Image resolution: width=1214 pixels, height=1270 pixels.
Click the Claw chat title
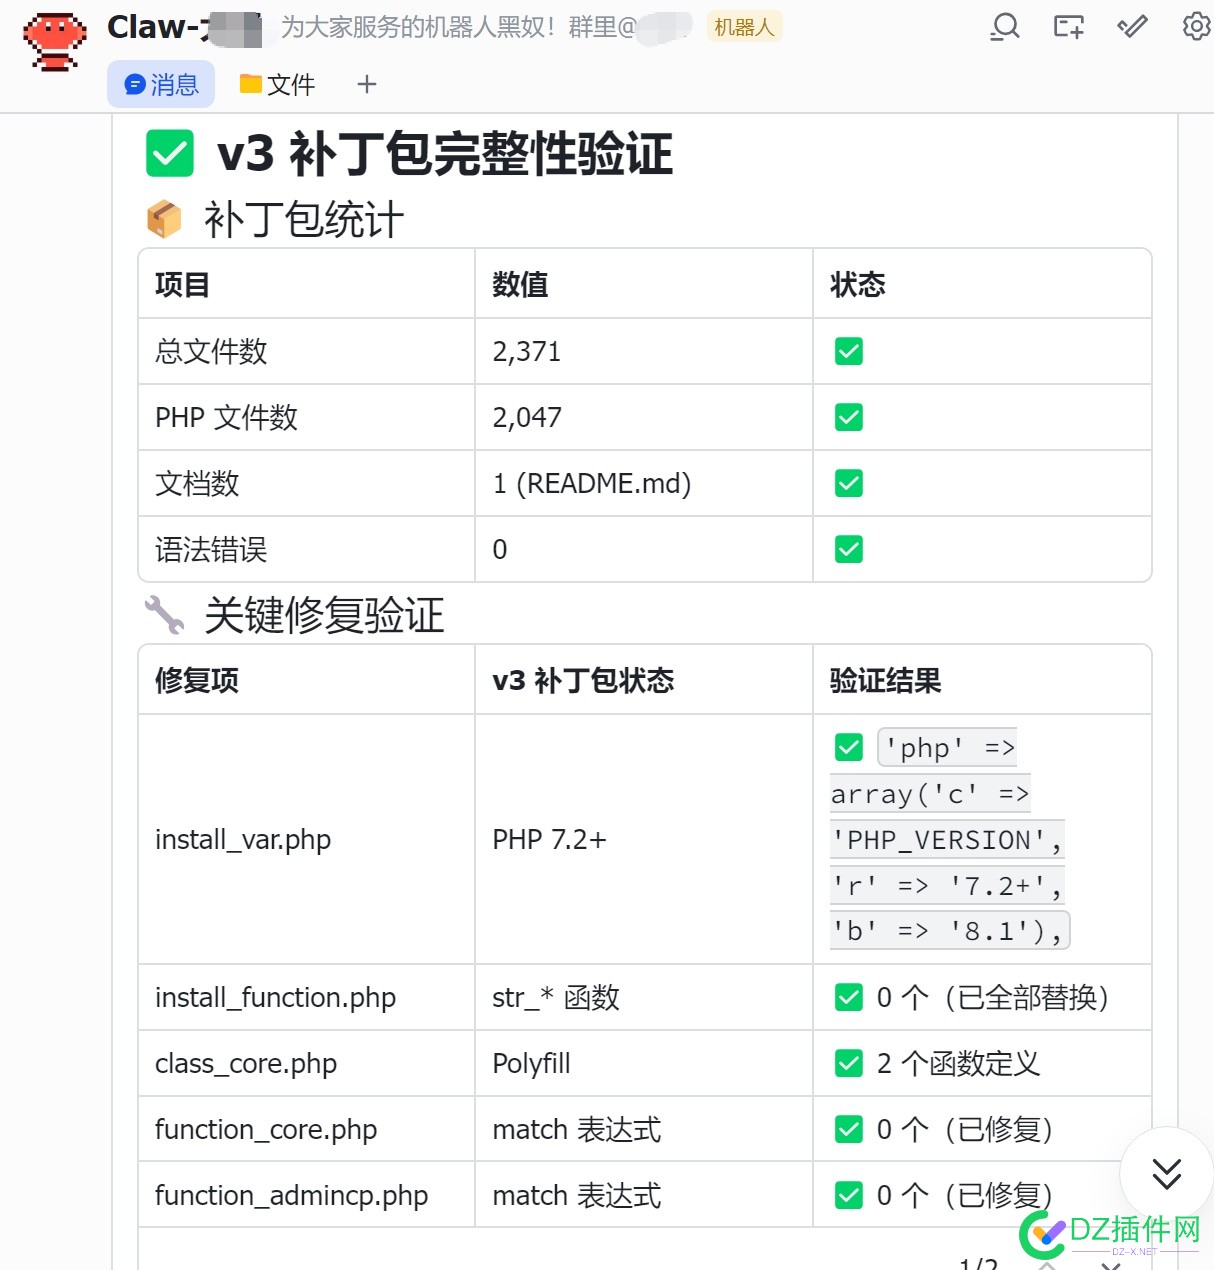pos(184,27)
